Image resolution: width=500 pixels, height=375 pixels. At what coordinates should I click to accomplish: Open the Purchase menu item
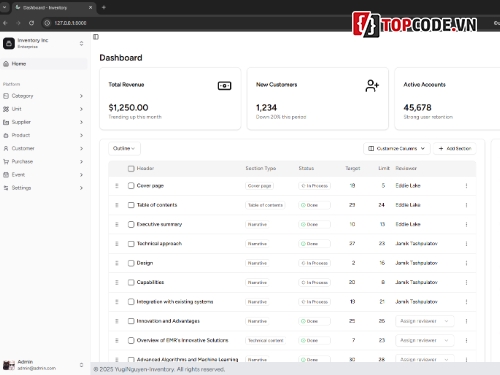[44, 162]
